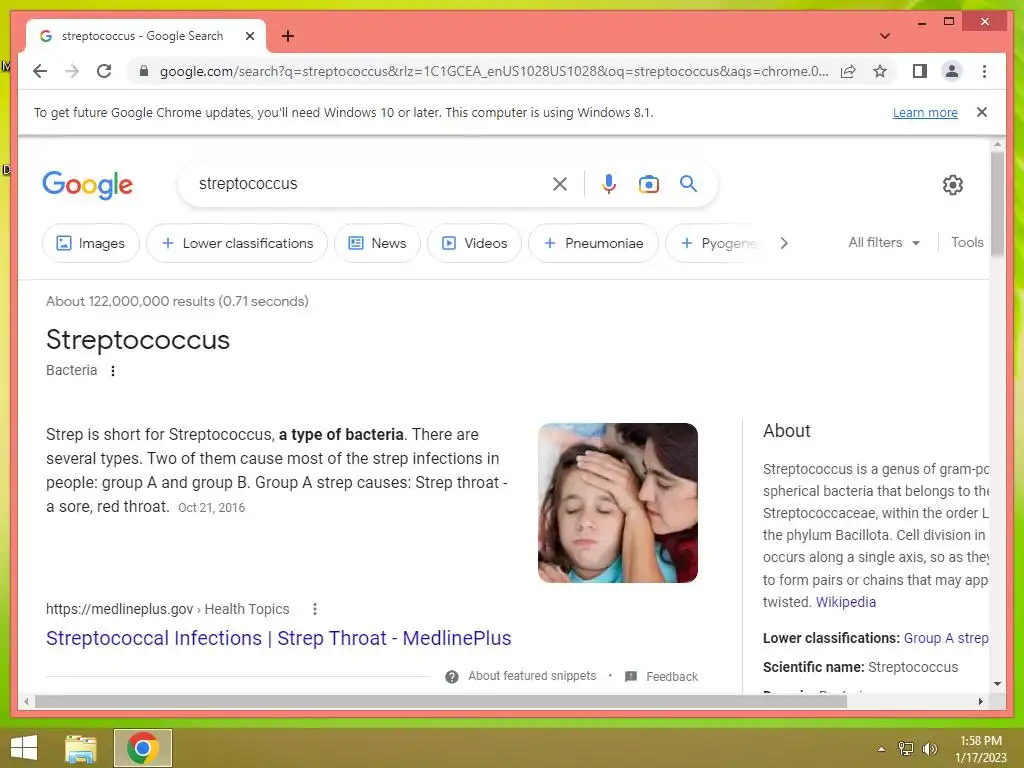Open the taskbar clock showing 1:58 PM
The image size is (1024, 768).
[981, 749]
